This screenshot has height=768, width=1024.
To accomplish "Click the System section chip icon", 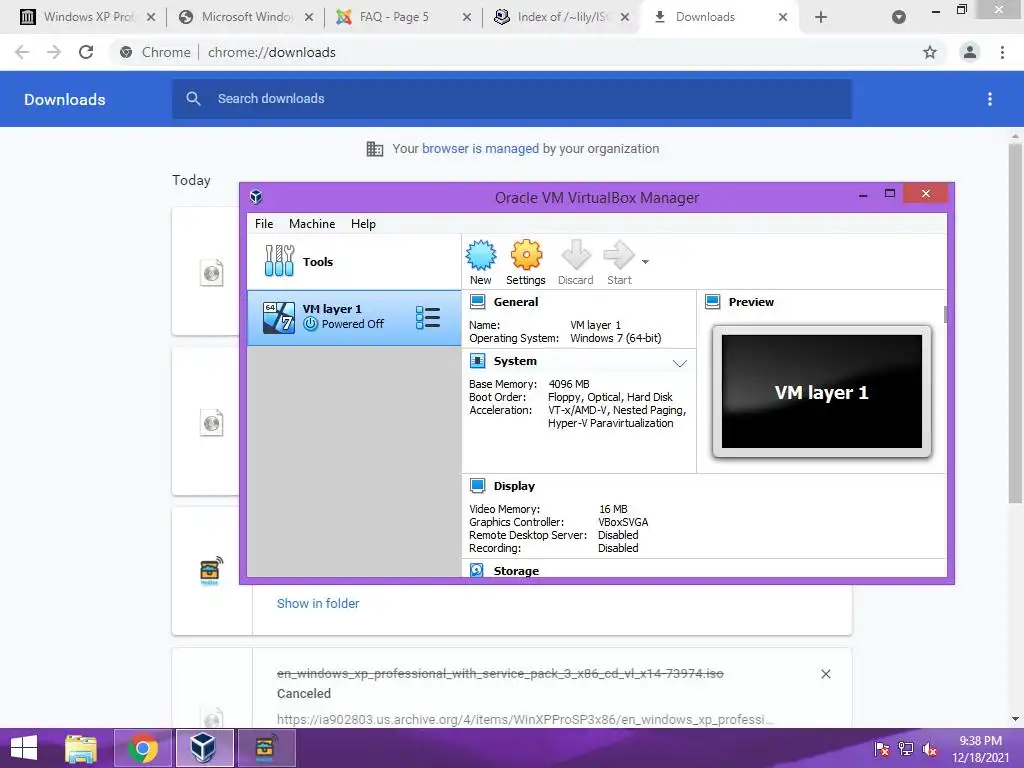I will point(477,361).
